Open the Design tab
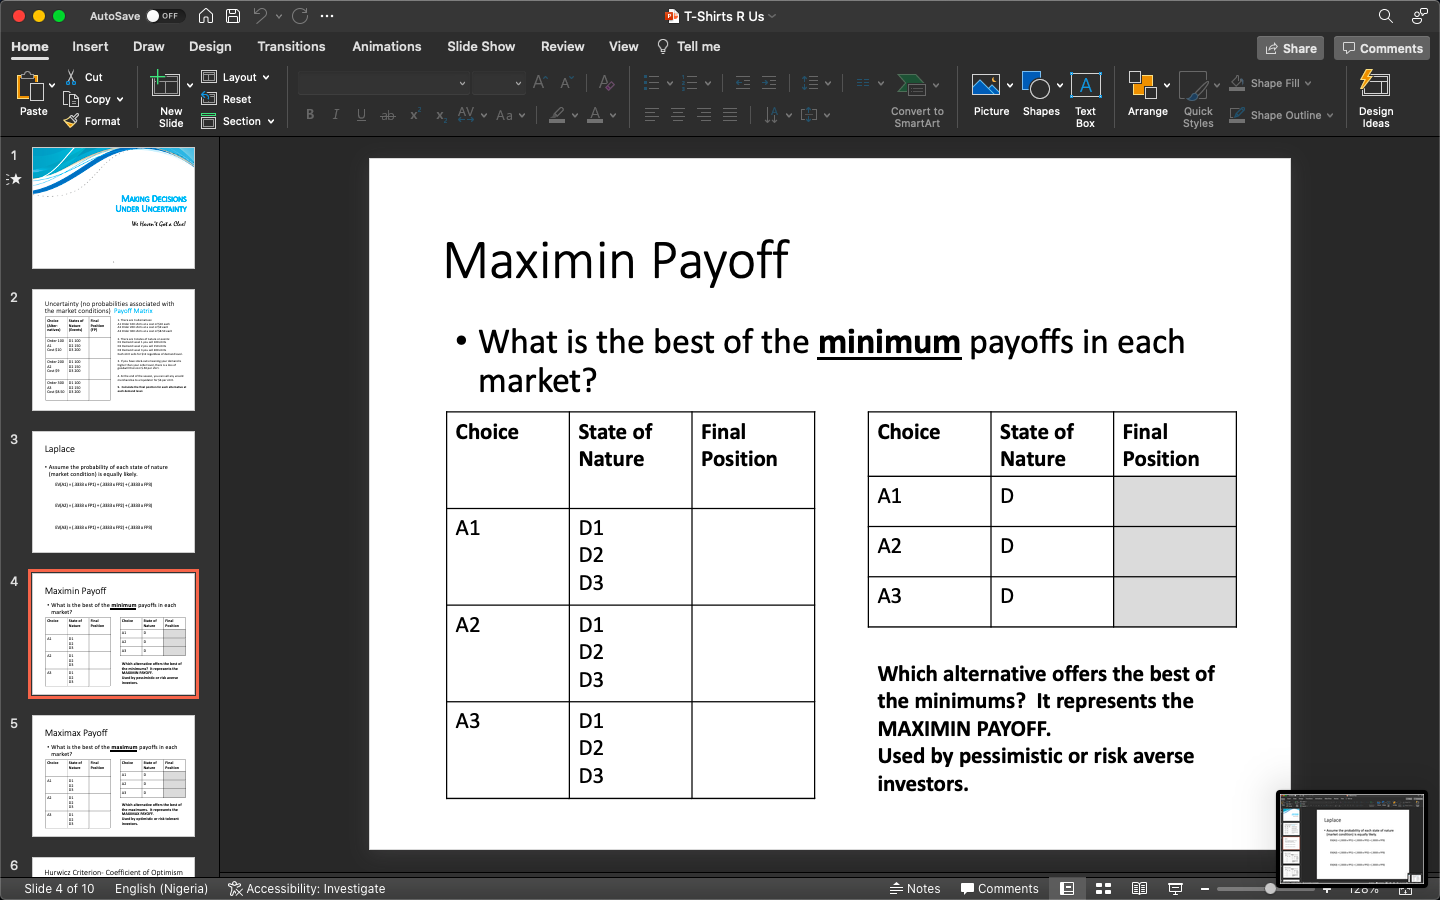The width and height of the screenshot is (1440, 900). pyautogui.click(x=210, y=46)
